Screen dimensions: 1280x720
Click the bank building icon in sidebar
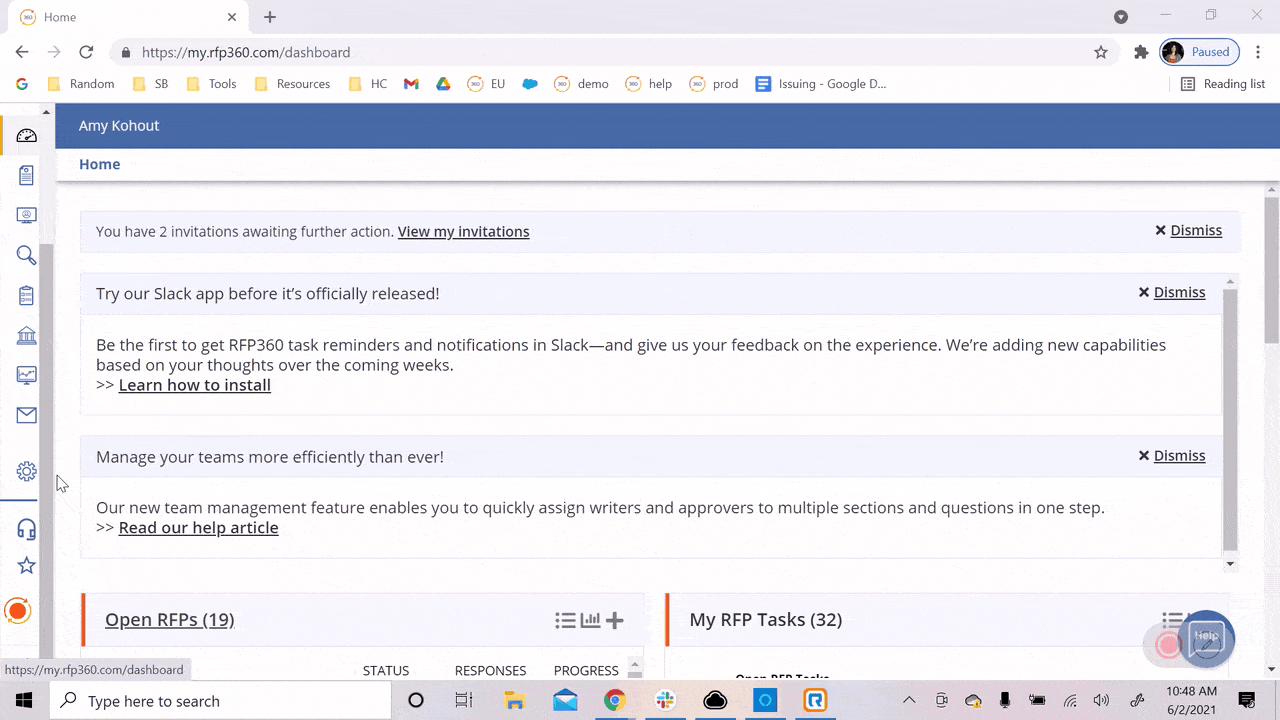[27, 335]
